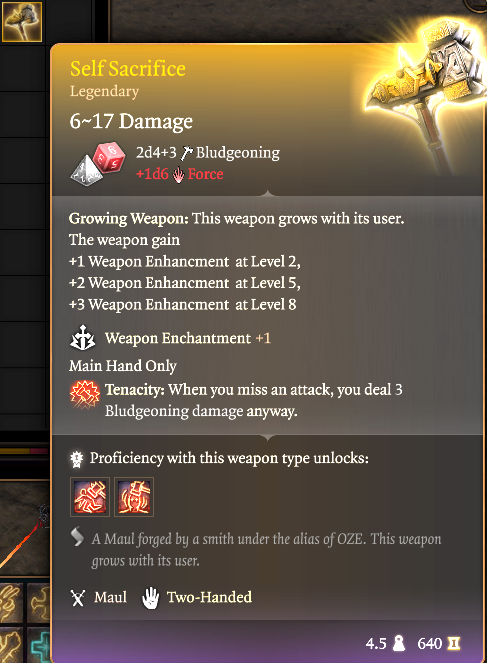
Task: Click the Bludgeoning hammer icon
Action: click(x=186, y=153)
